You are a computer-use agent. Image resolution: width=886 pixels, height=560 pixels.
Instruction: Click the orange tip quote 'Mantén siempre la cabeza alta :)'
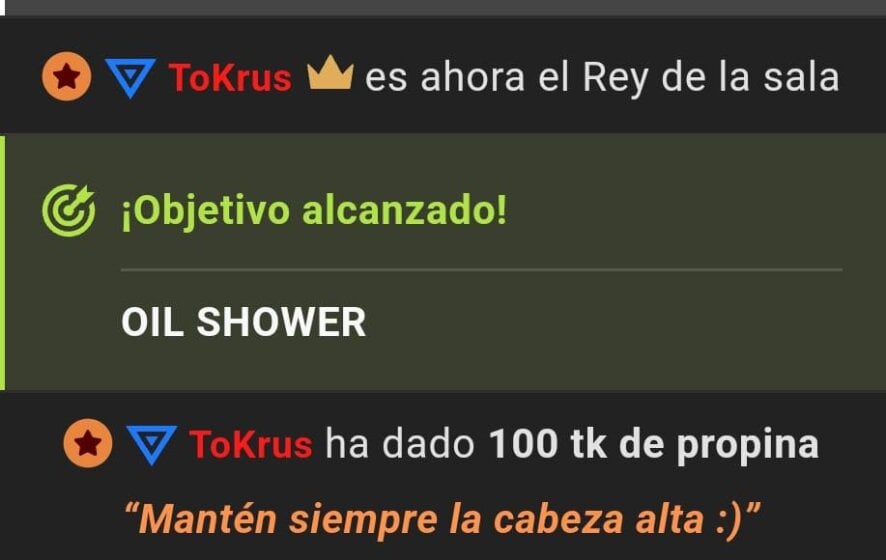click(442, 519)
